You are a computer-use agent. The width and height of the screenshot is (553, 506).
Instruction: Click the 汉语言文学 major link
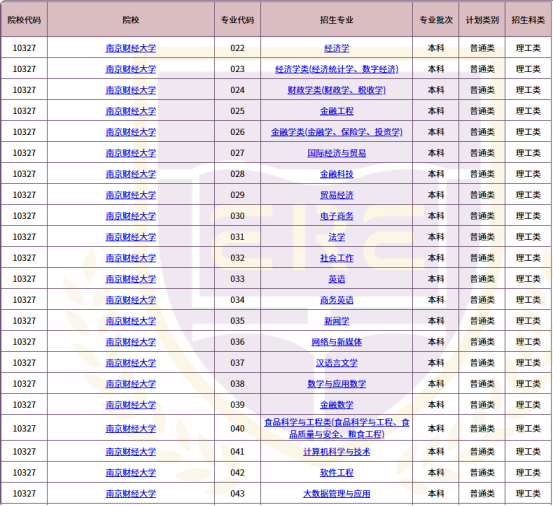336,363
